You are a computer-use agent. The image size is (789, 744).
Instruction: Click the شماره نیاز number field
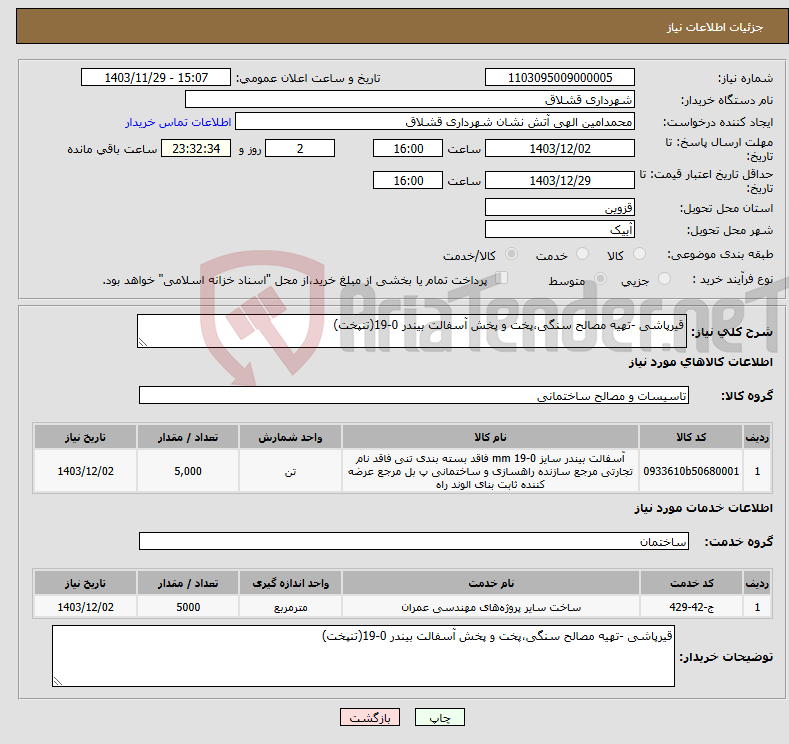(560, 77)
